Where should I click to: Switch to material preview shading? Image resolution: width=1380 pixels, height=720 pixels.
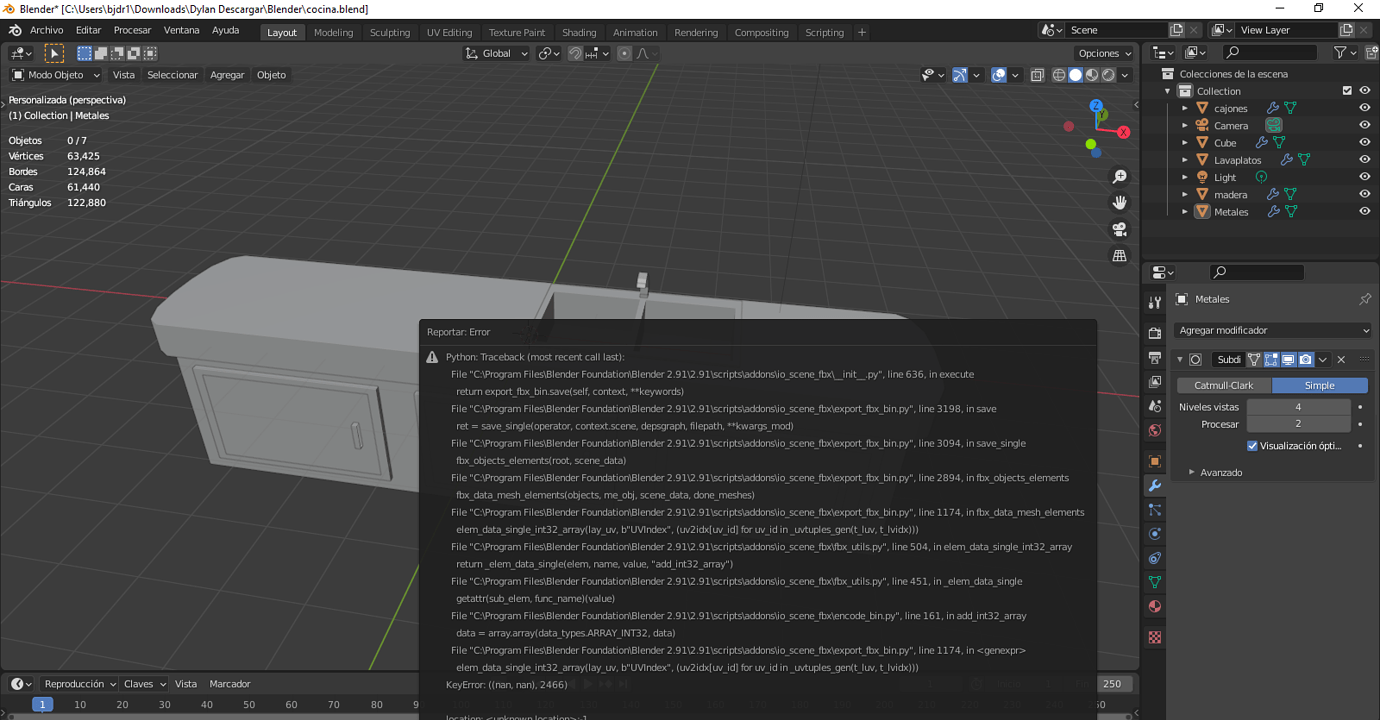tap(1092, 75)
